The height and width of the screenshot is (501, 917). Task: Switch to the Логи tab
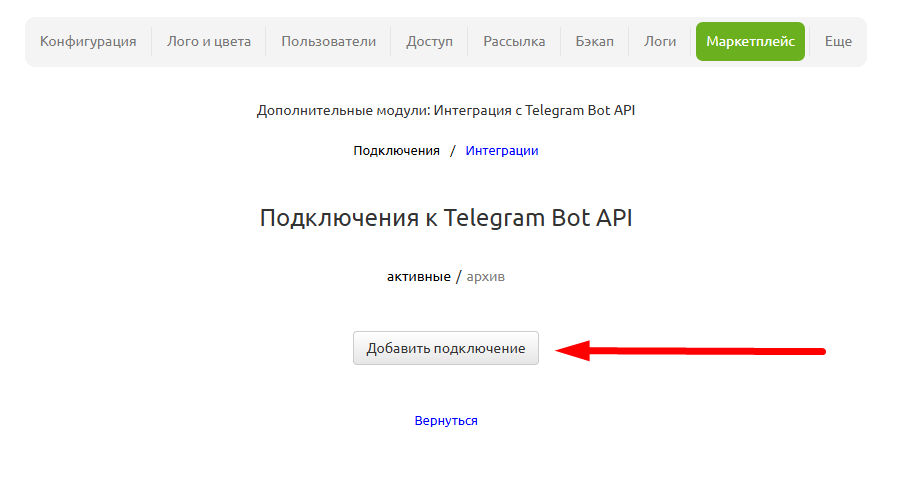(660, 42)
